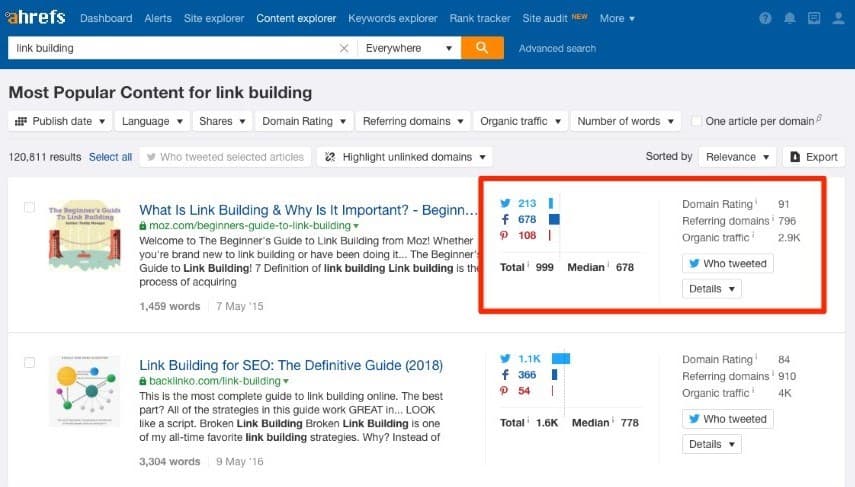Select the backlinko.com result checkbox
855x487 pixels.
pyautogui.click(x=29, y=363)
